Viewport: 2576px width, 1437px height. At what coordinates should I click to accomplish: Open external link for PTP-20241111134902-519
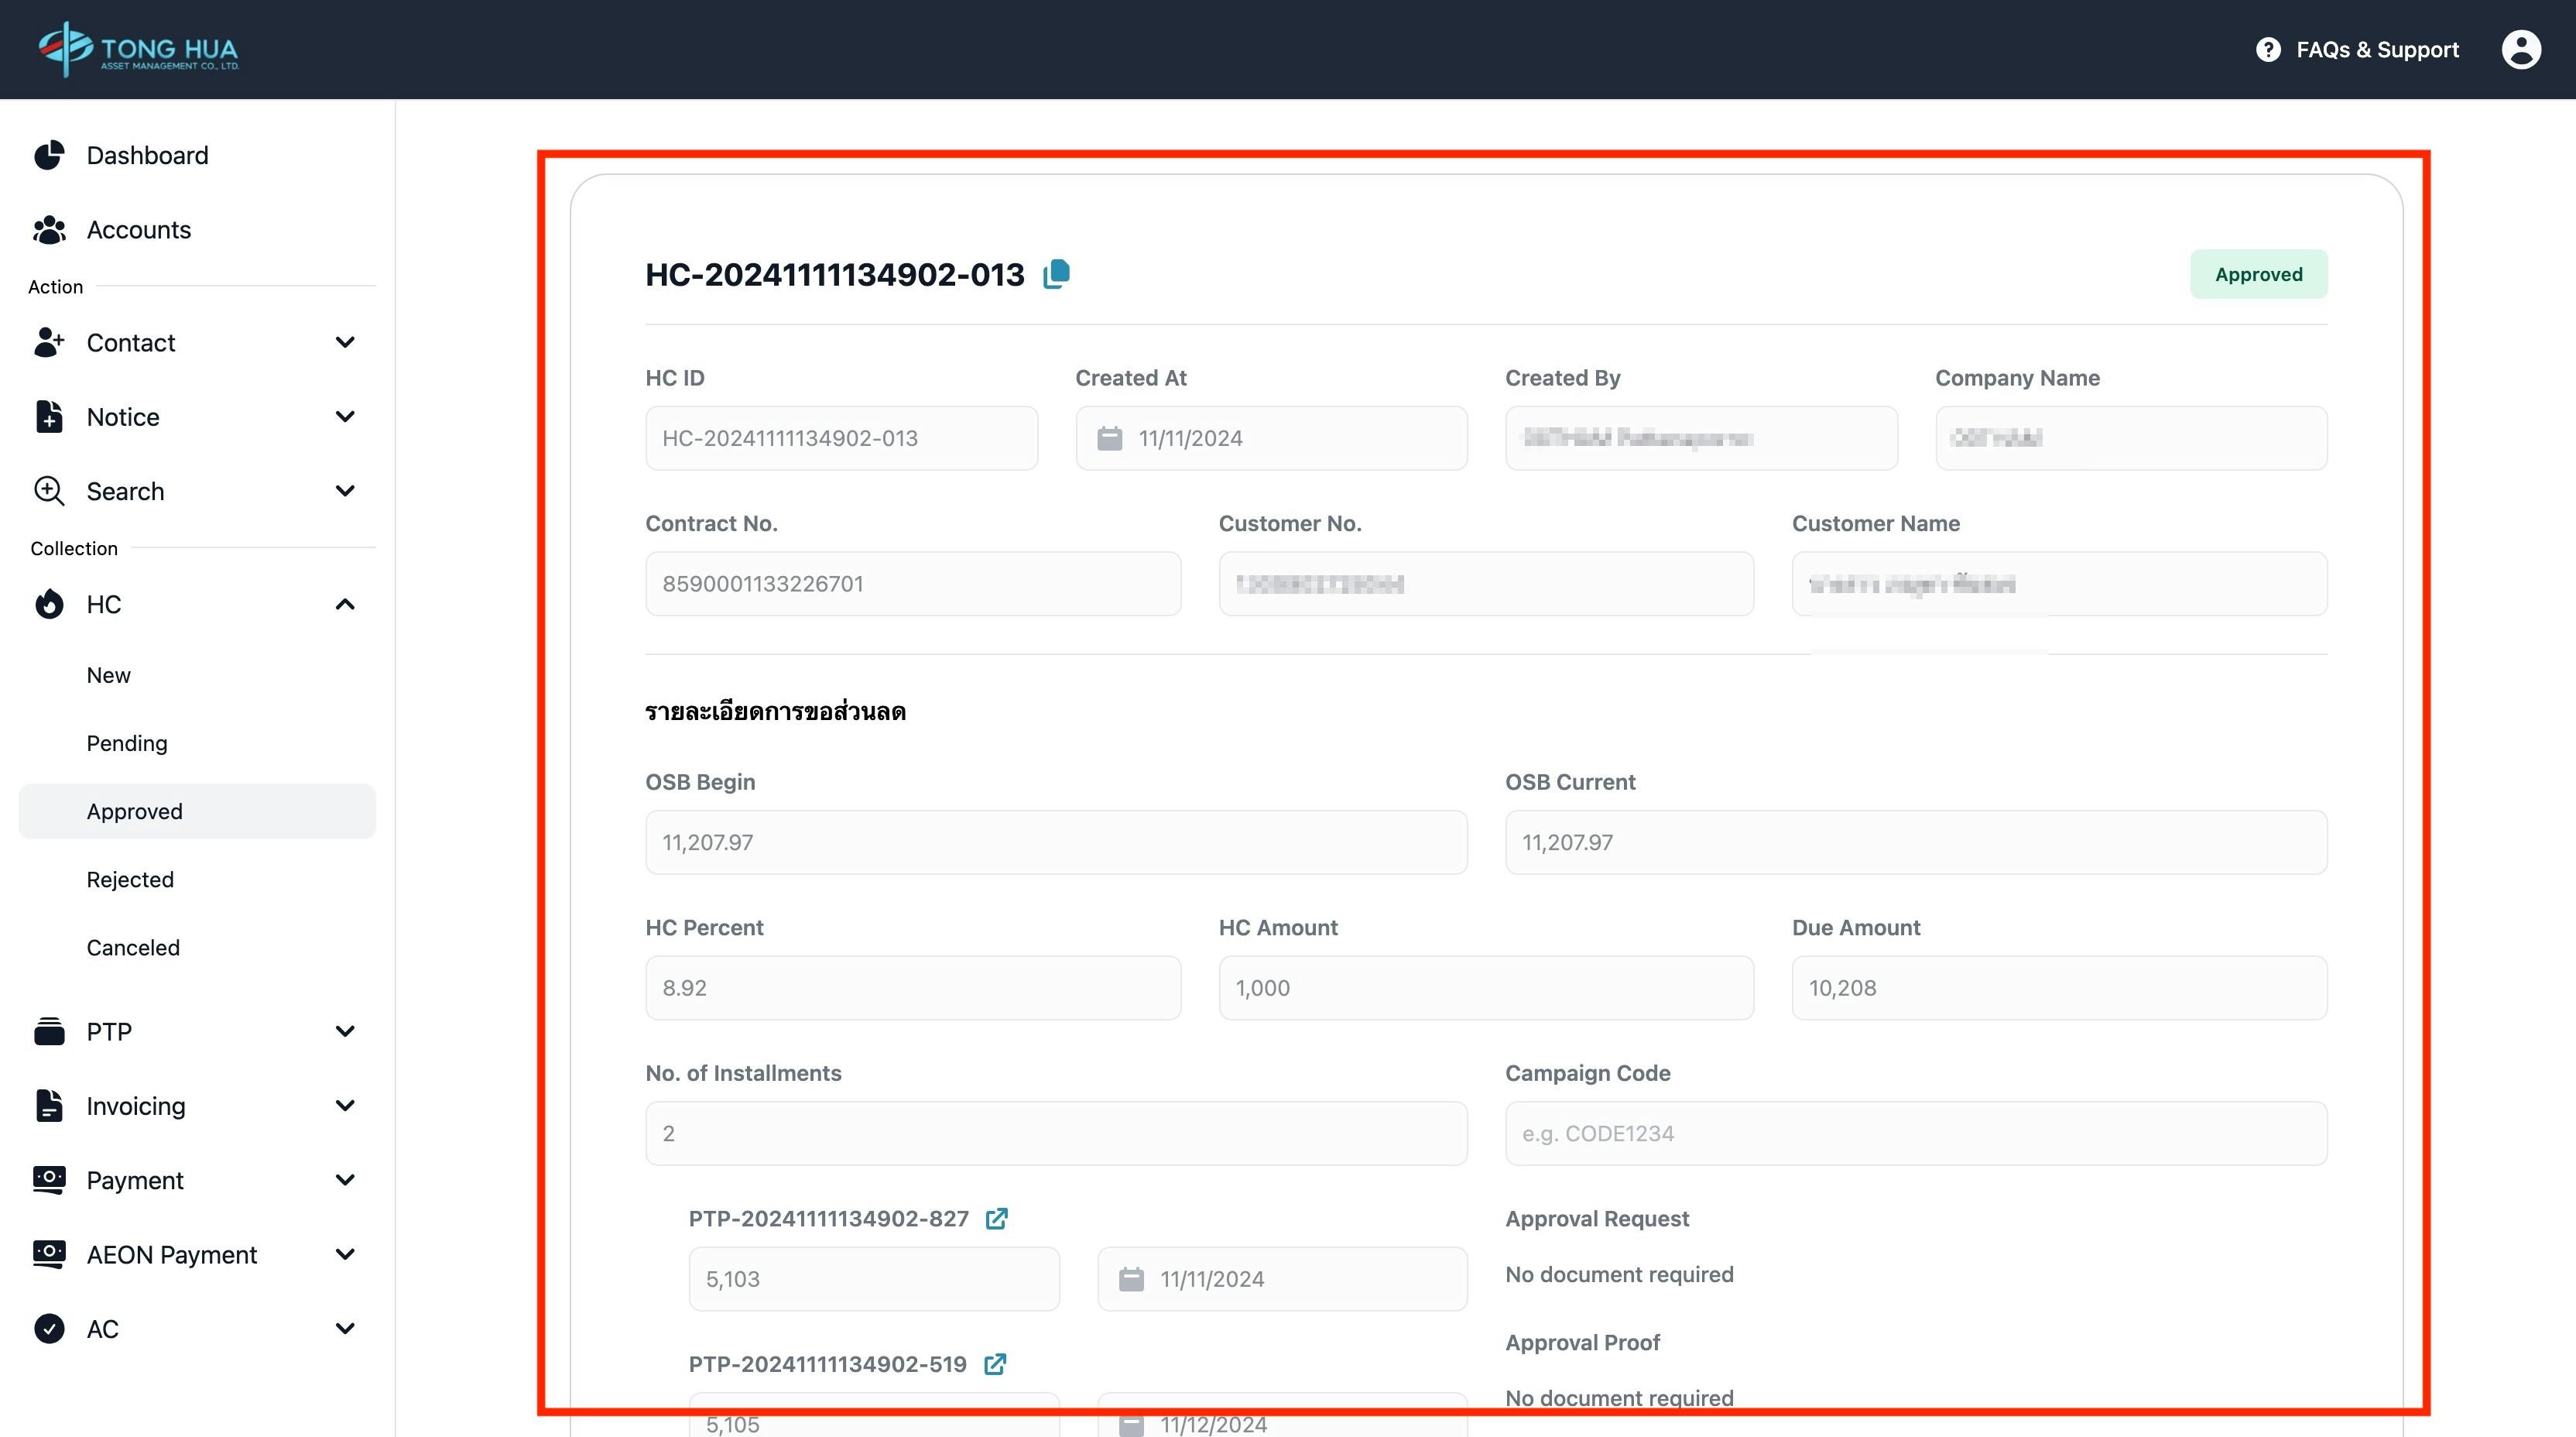coord(995,1364)
